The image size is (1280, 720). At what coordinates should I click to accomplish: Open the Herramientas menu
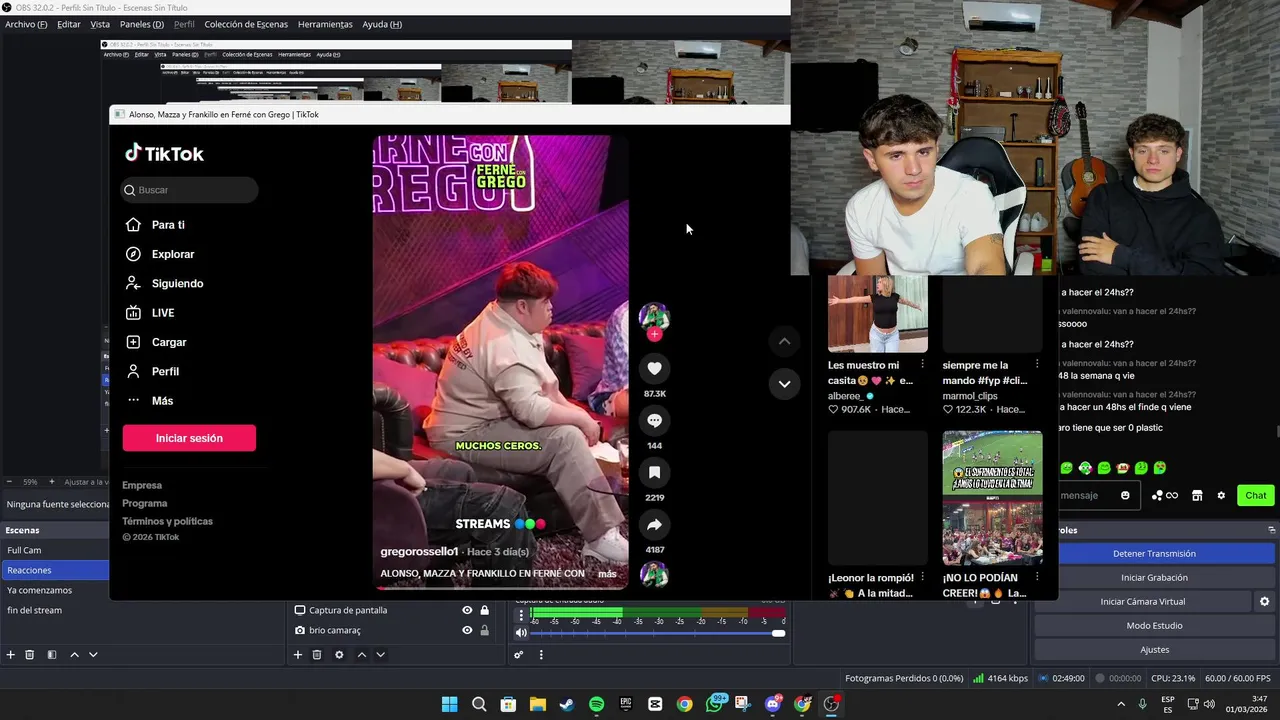[325, 24]
